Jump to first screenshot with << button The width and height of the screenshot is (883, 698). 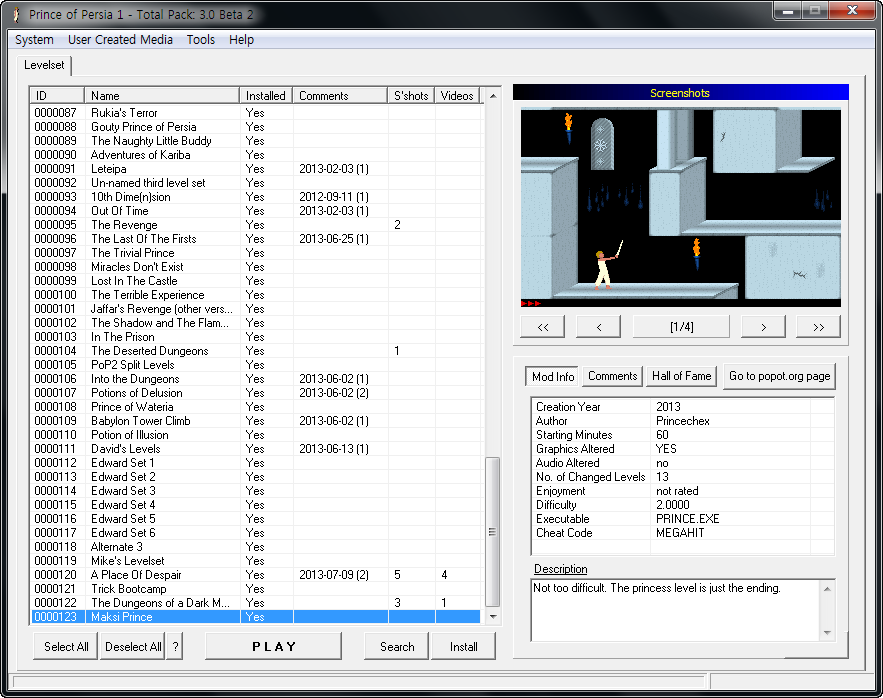[x=543, y=327]
